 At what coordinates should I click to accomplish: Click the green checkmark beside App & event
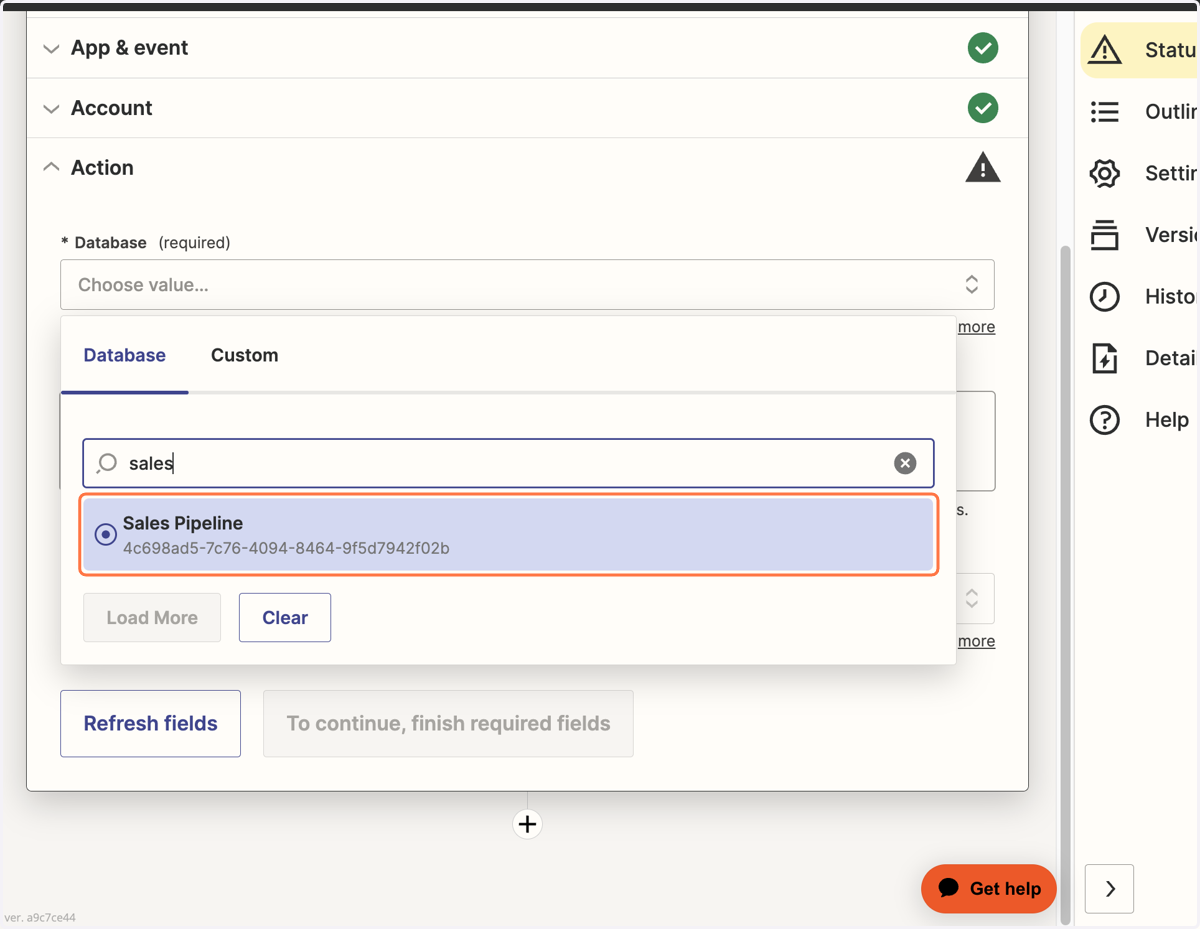click(x=983, y=48)
